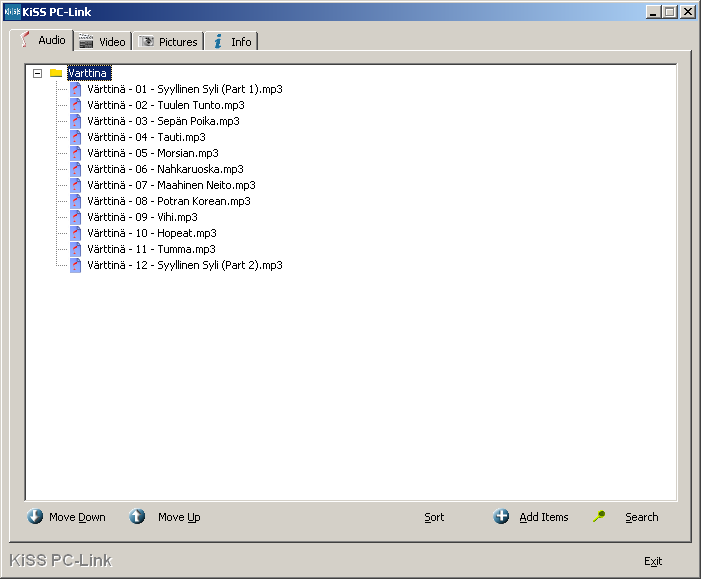The image size is (701, 579).
Task: Select the Varttina folder label
Action: coord(88,73)
